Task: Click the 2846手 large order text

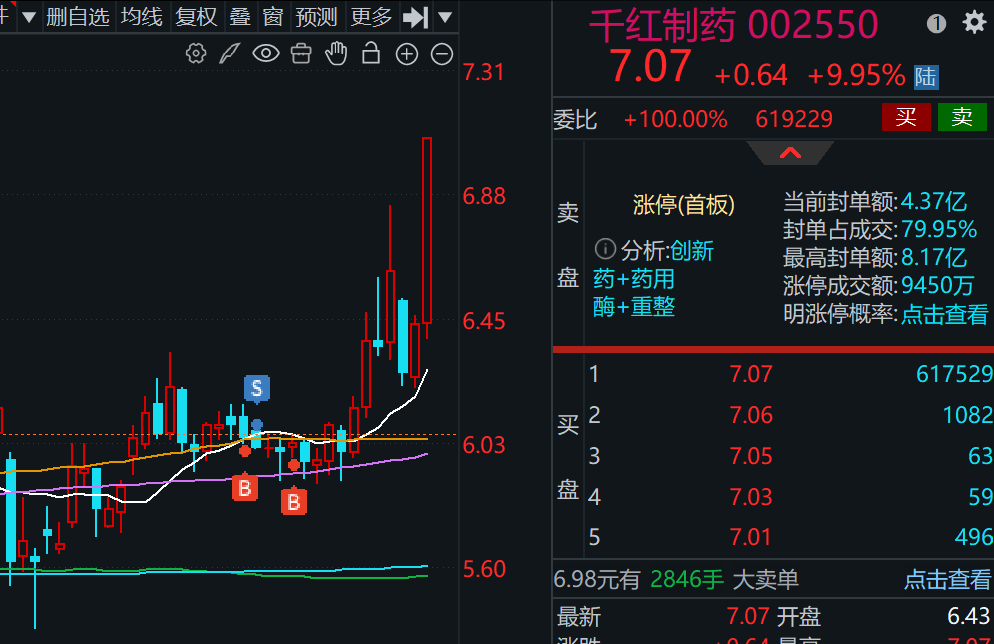Action: coord(687,579)
